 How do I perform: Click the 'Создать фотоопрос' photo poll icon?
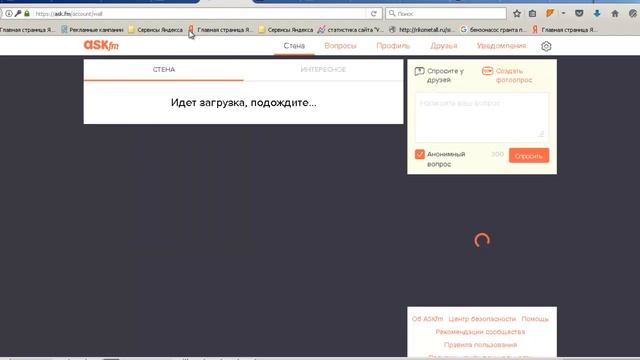click(487, 71)
